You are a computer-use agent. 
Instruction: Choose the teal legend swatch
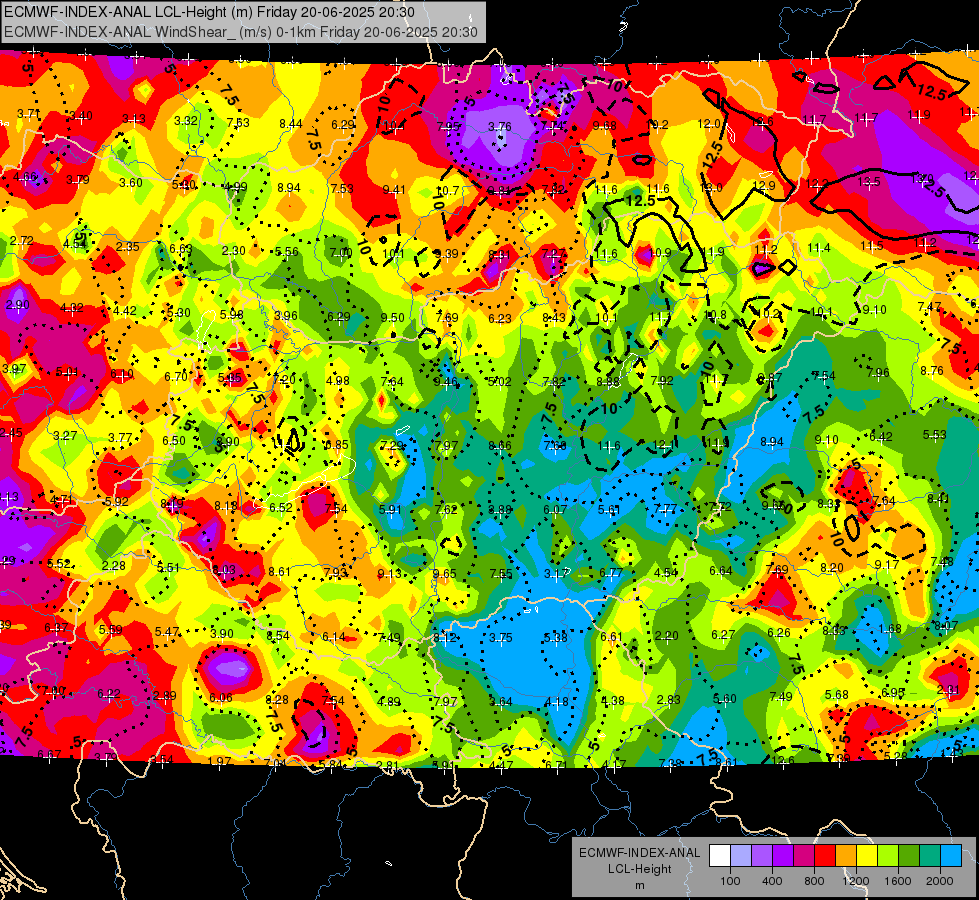click(930, 856)
